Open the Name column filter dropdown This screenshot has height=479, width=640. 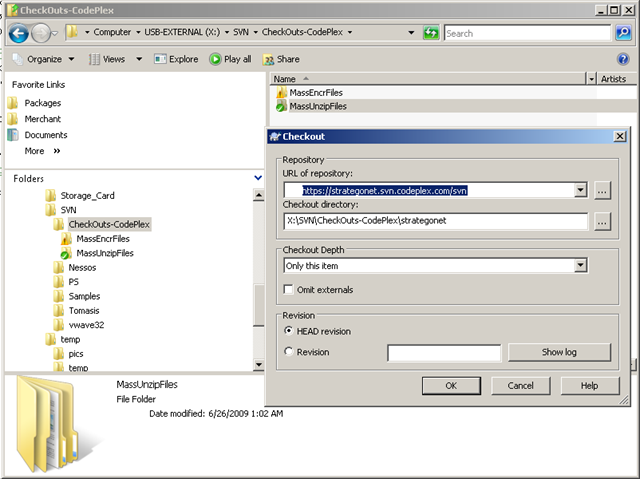(591, 79)
